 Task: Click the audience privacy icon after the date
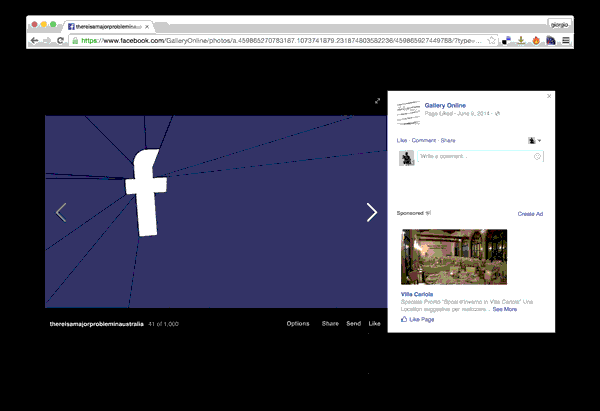[497, 114]
